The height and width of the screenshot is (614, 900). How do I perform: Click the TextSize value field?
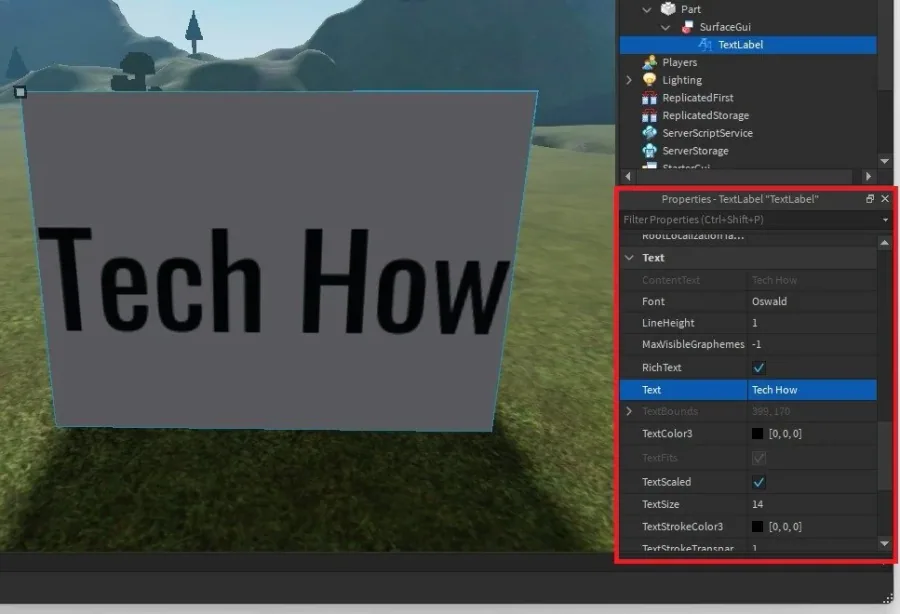tap(812, 504)
